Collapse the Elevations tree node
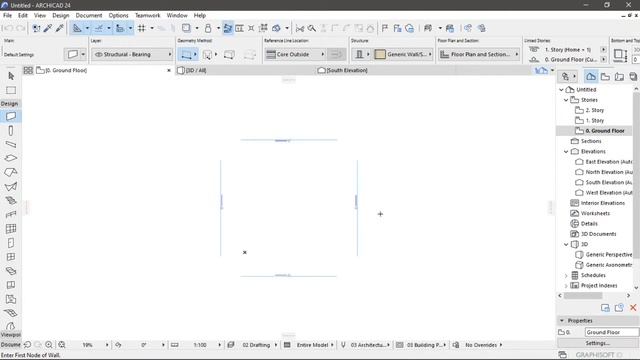 point(566,151)
